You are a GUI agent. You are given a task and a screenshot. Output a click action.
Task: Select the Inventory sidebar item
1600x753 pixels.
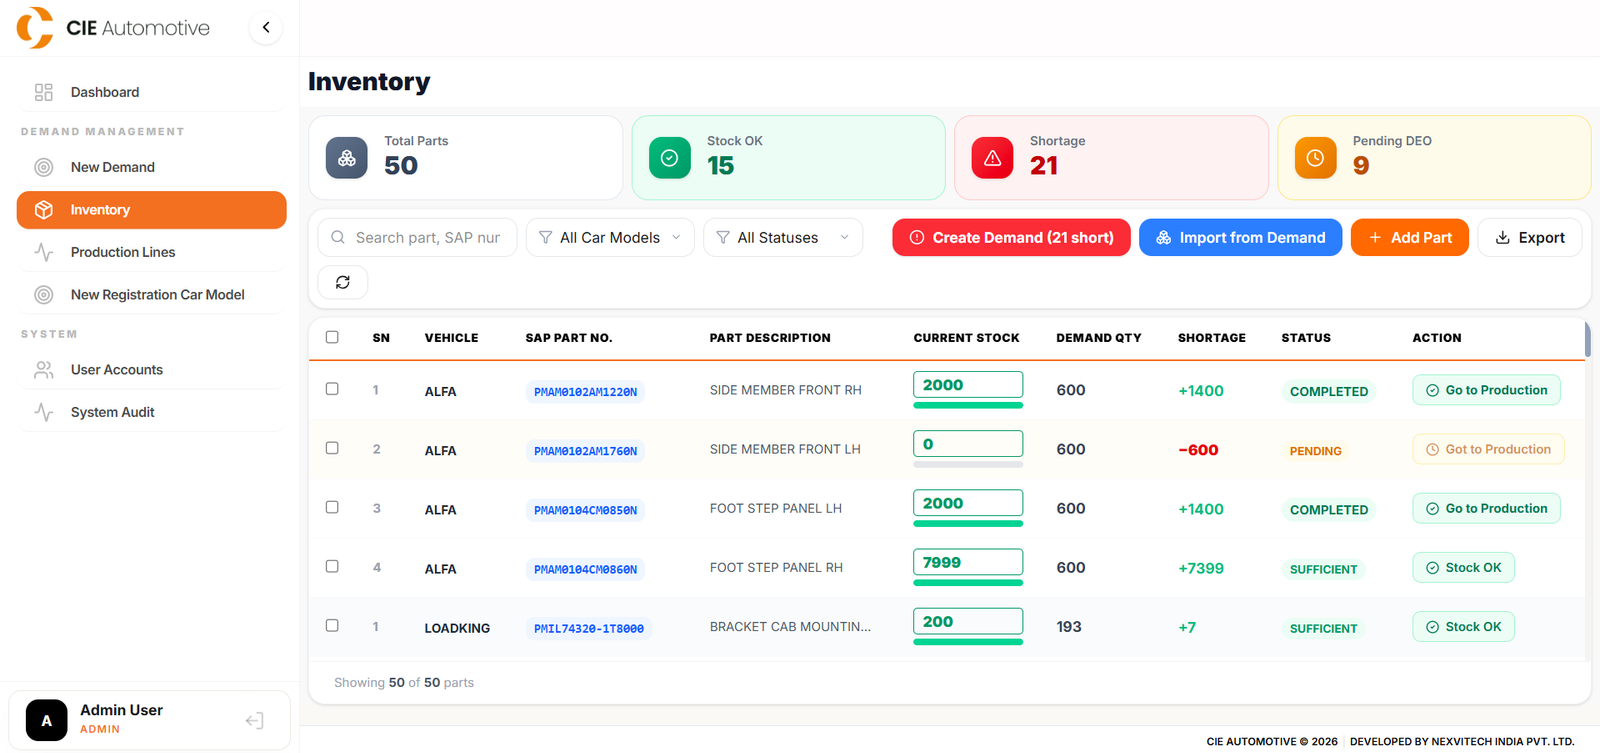click(152, 210)
